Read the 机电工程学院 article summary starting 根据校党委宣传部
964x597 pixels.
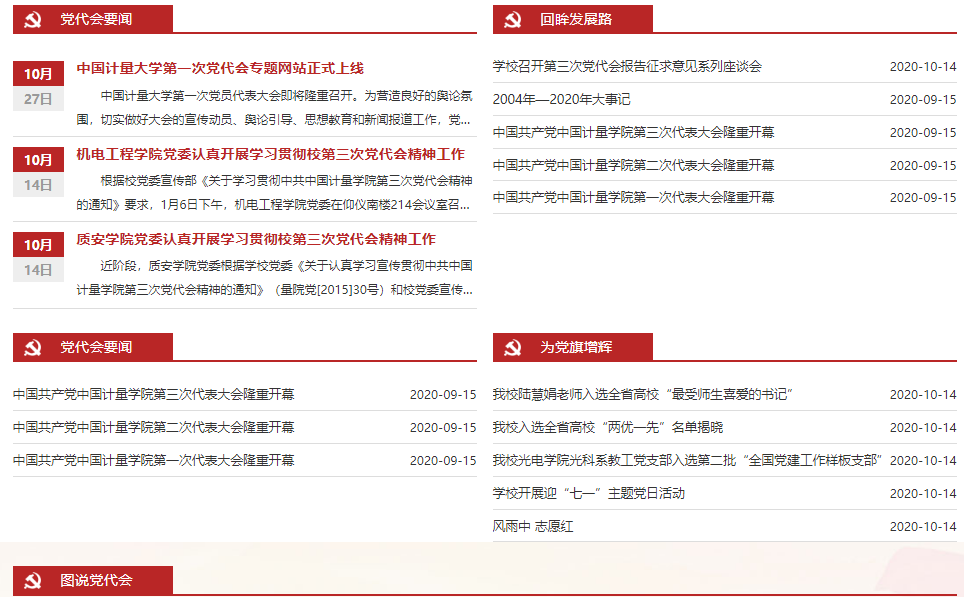[275, 195]
